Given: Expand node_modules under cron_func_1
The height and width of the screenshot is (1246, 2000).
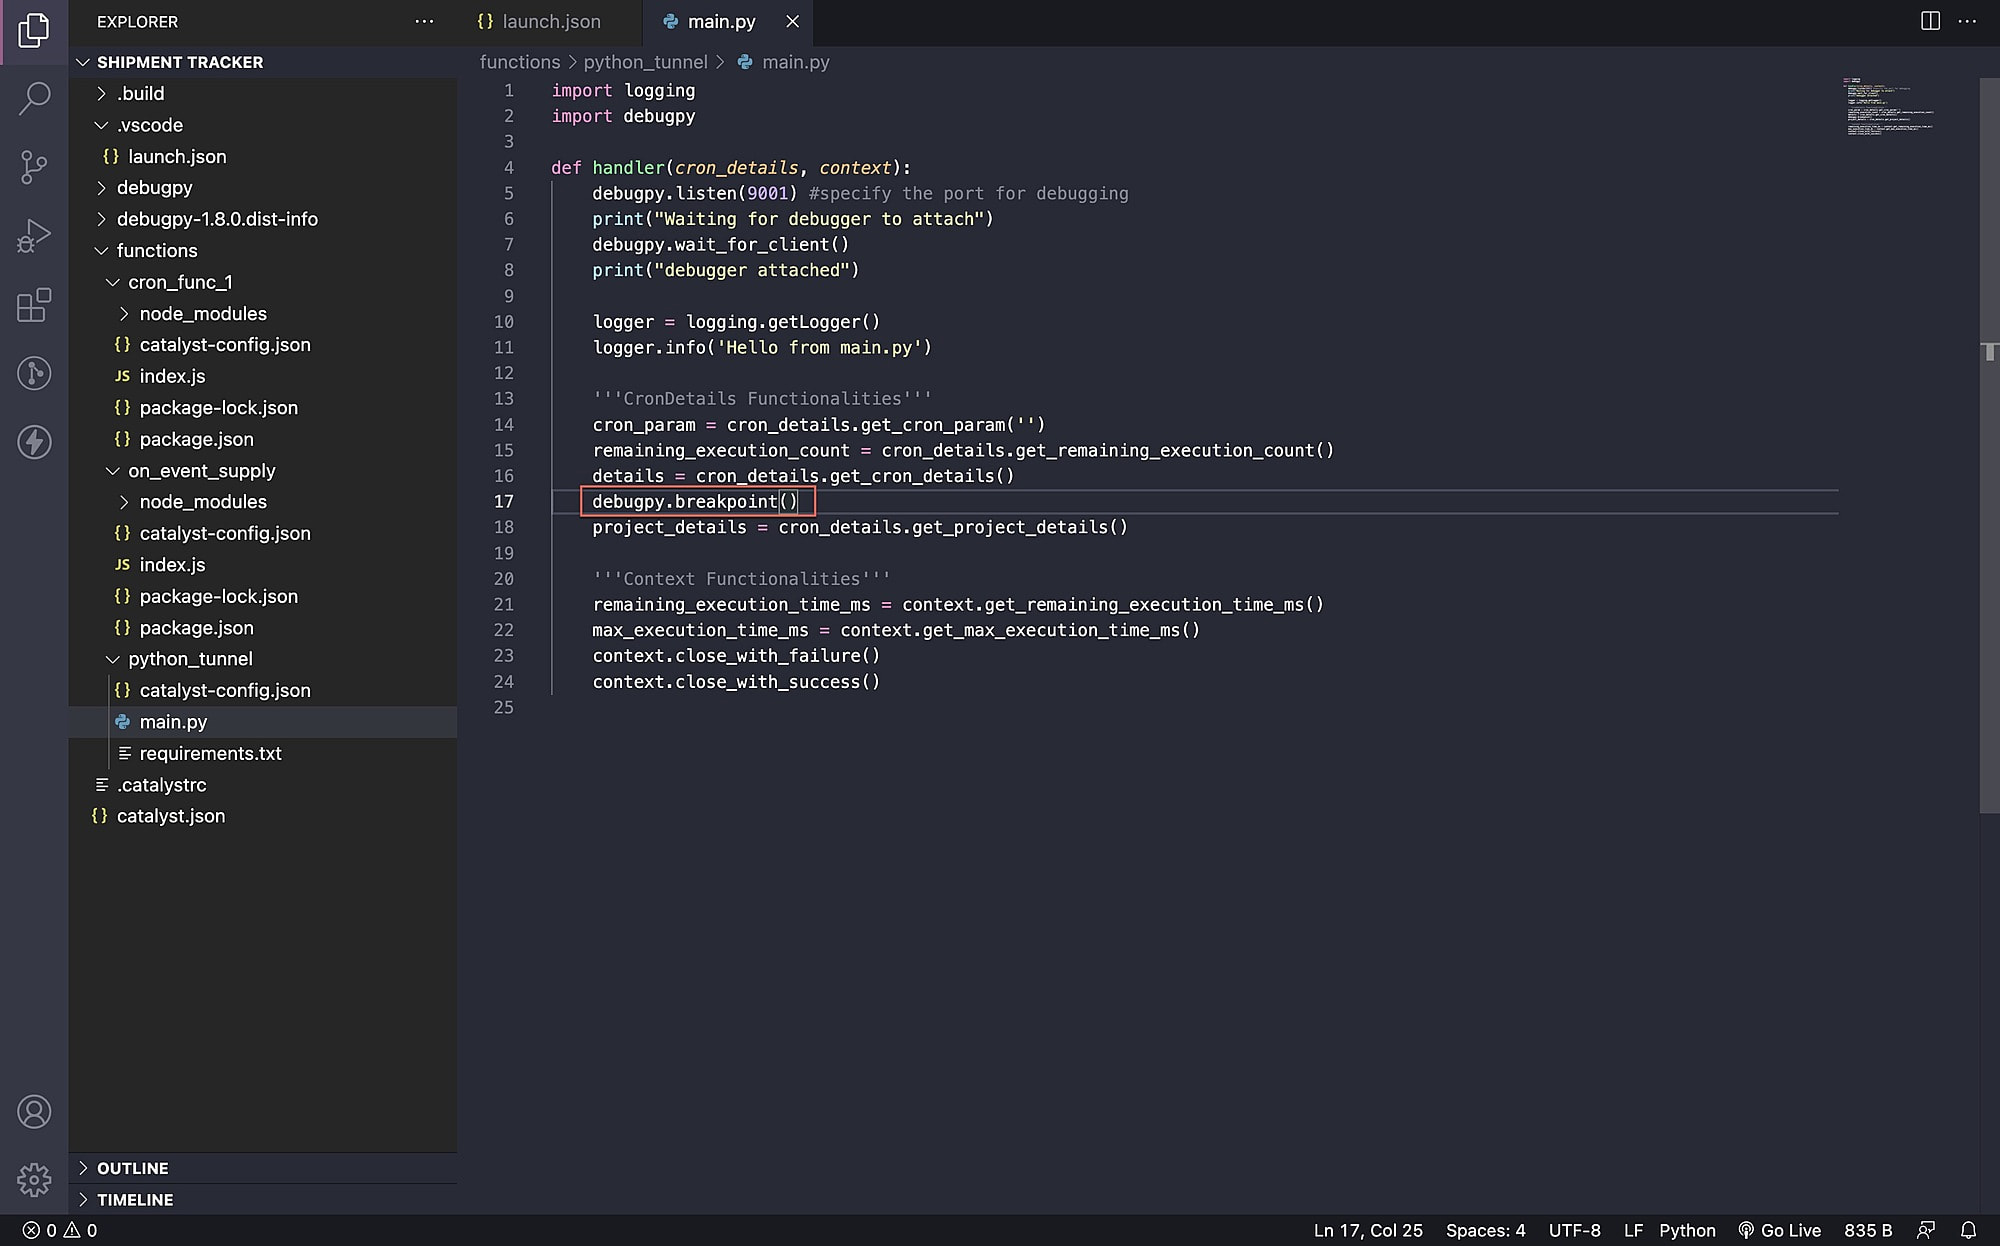Looking at the screenshot, I should tap(264, 313).
